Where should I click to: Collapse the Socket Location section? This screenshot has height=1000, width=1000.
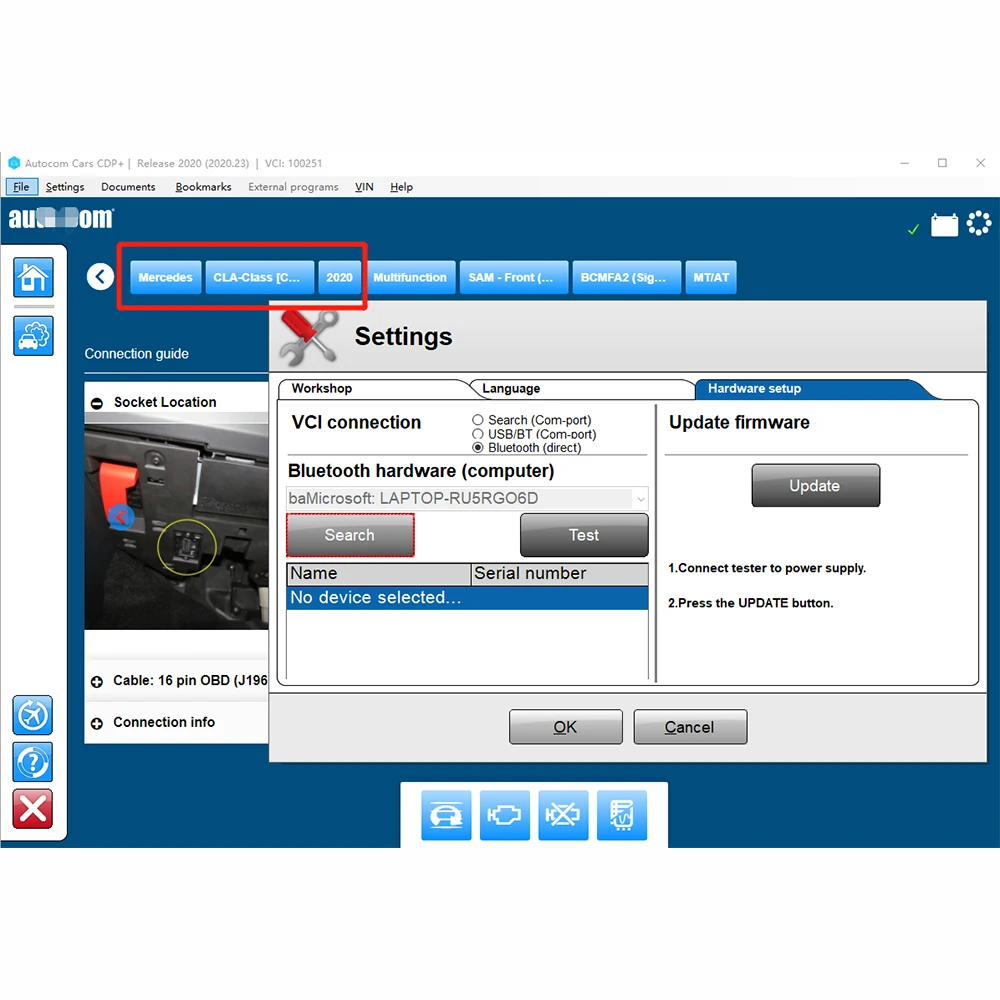(x=97, y=403)
